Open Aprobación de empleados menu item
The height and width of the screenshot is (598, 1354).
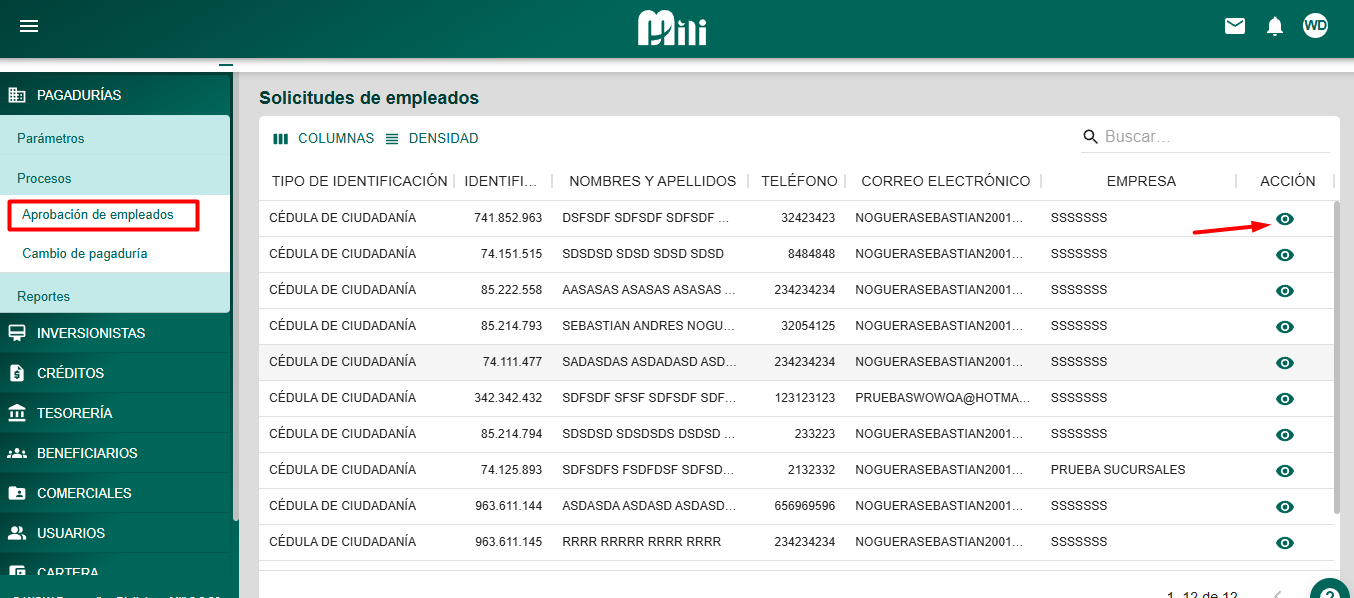[x=98, y=215]
